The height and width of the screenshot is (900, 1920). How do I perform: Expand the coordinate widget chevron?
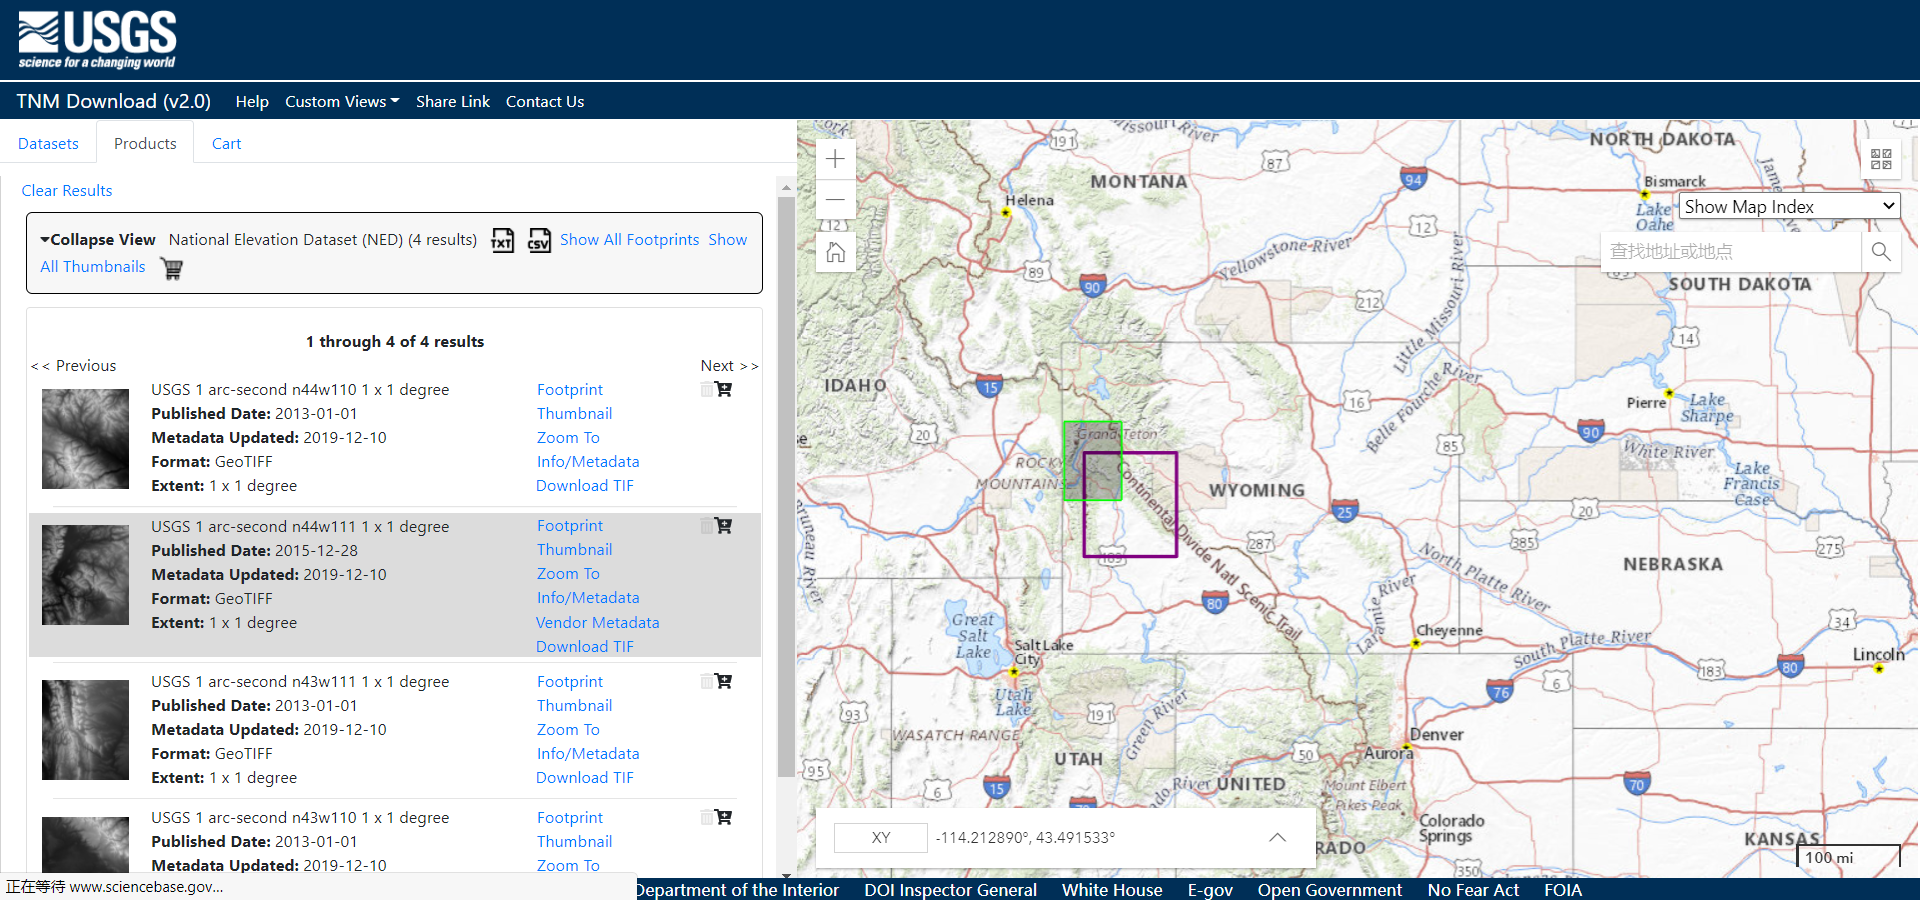(x=1277, y=837)
